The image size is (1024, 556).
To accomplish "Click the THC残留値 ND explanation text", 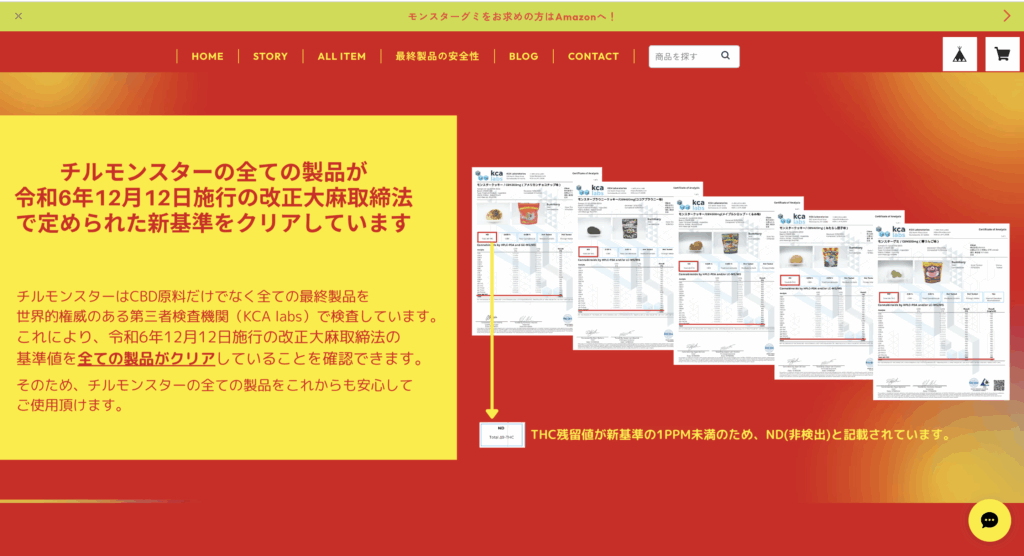I will [742, 434].
